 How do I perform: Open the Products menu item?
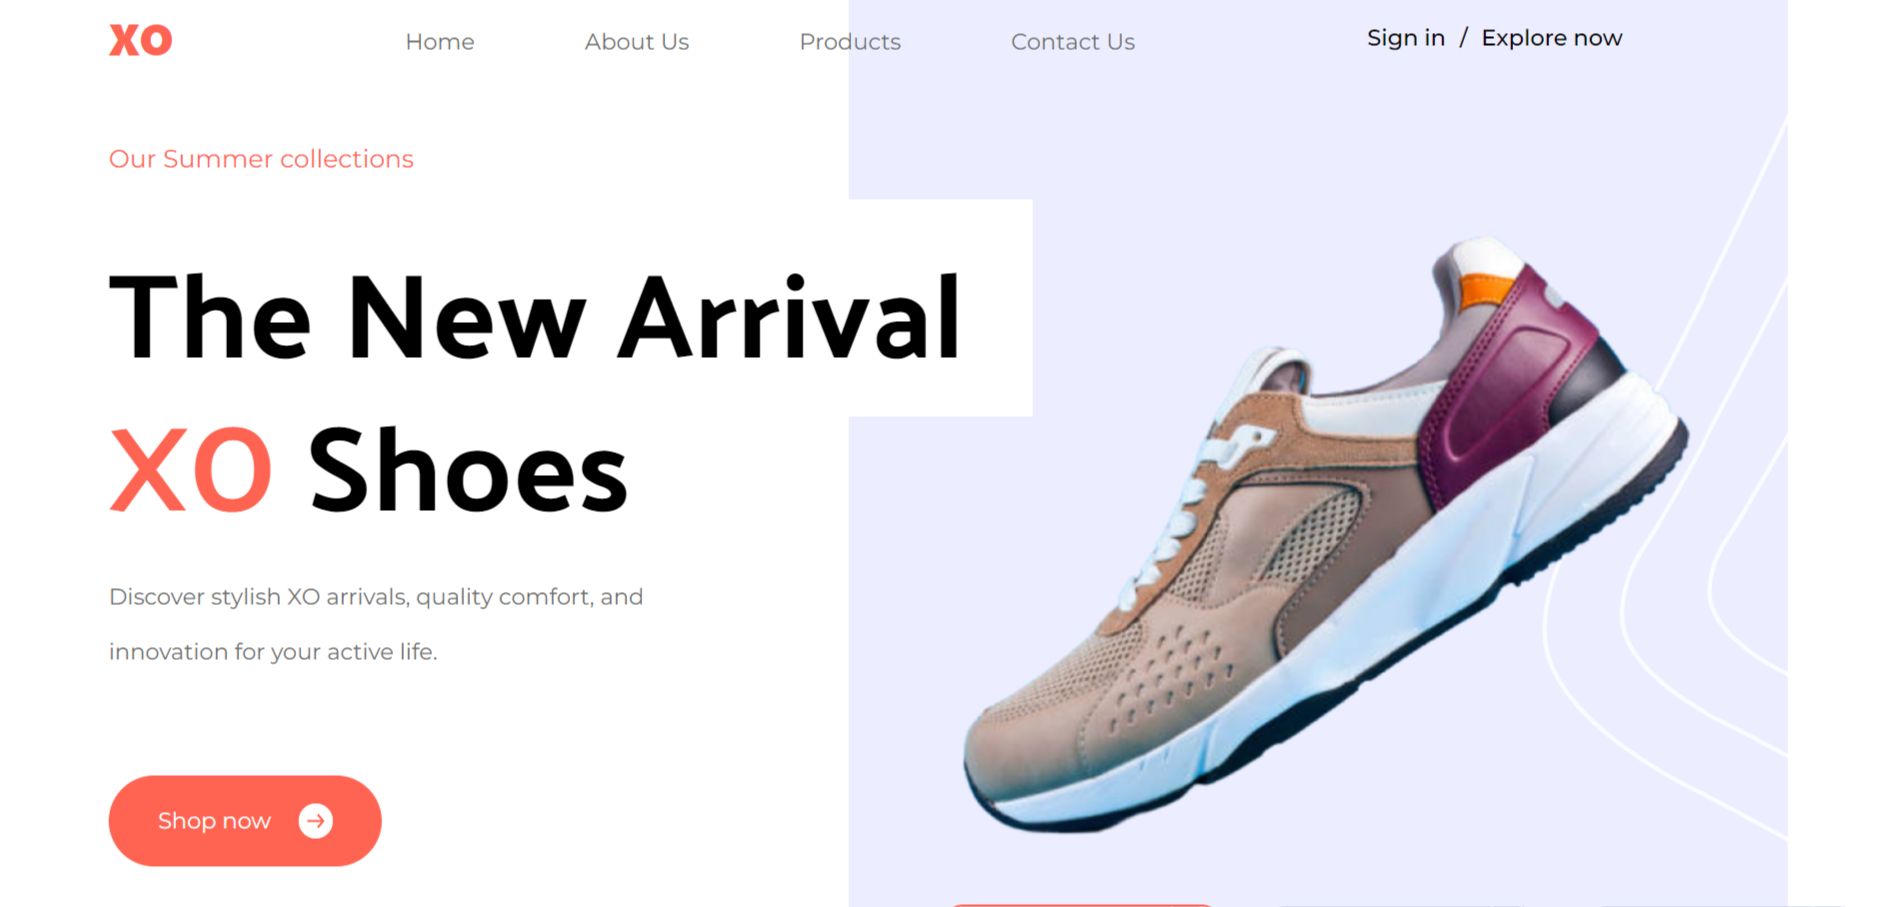(x=850, y=42)
